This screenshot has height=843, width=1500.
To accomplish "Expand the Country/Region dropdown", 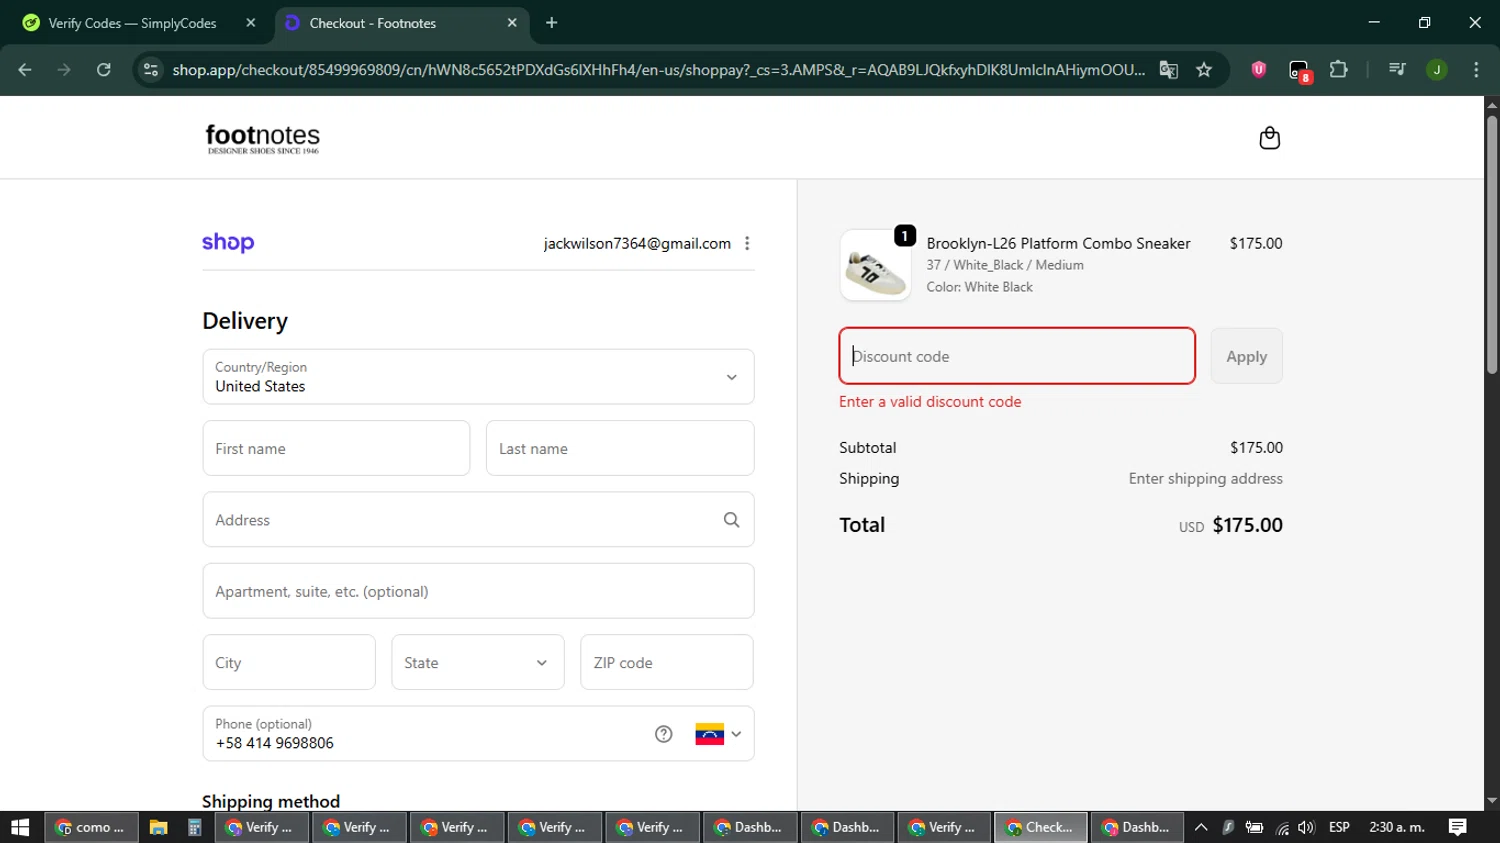I will pos(478,377).
